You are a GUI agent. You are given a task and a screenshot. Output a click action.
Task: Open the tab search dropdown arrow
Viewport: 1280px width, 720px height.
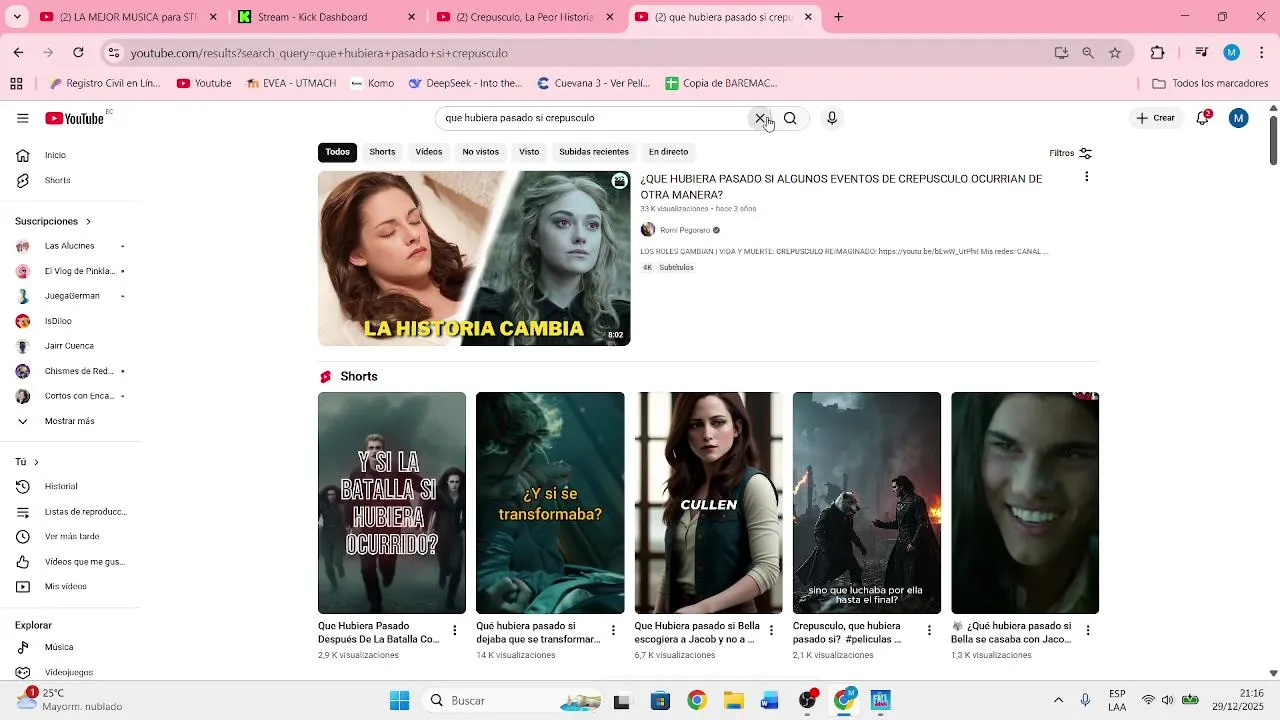(17, 17)
